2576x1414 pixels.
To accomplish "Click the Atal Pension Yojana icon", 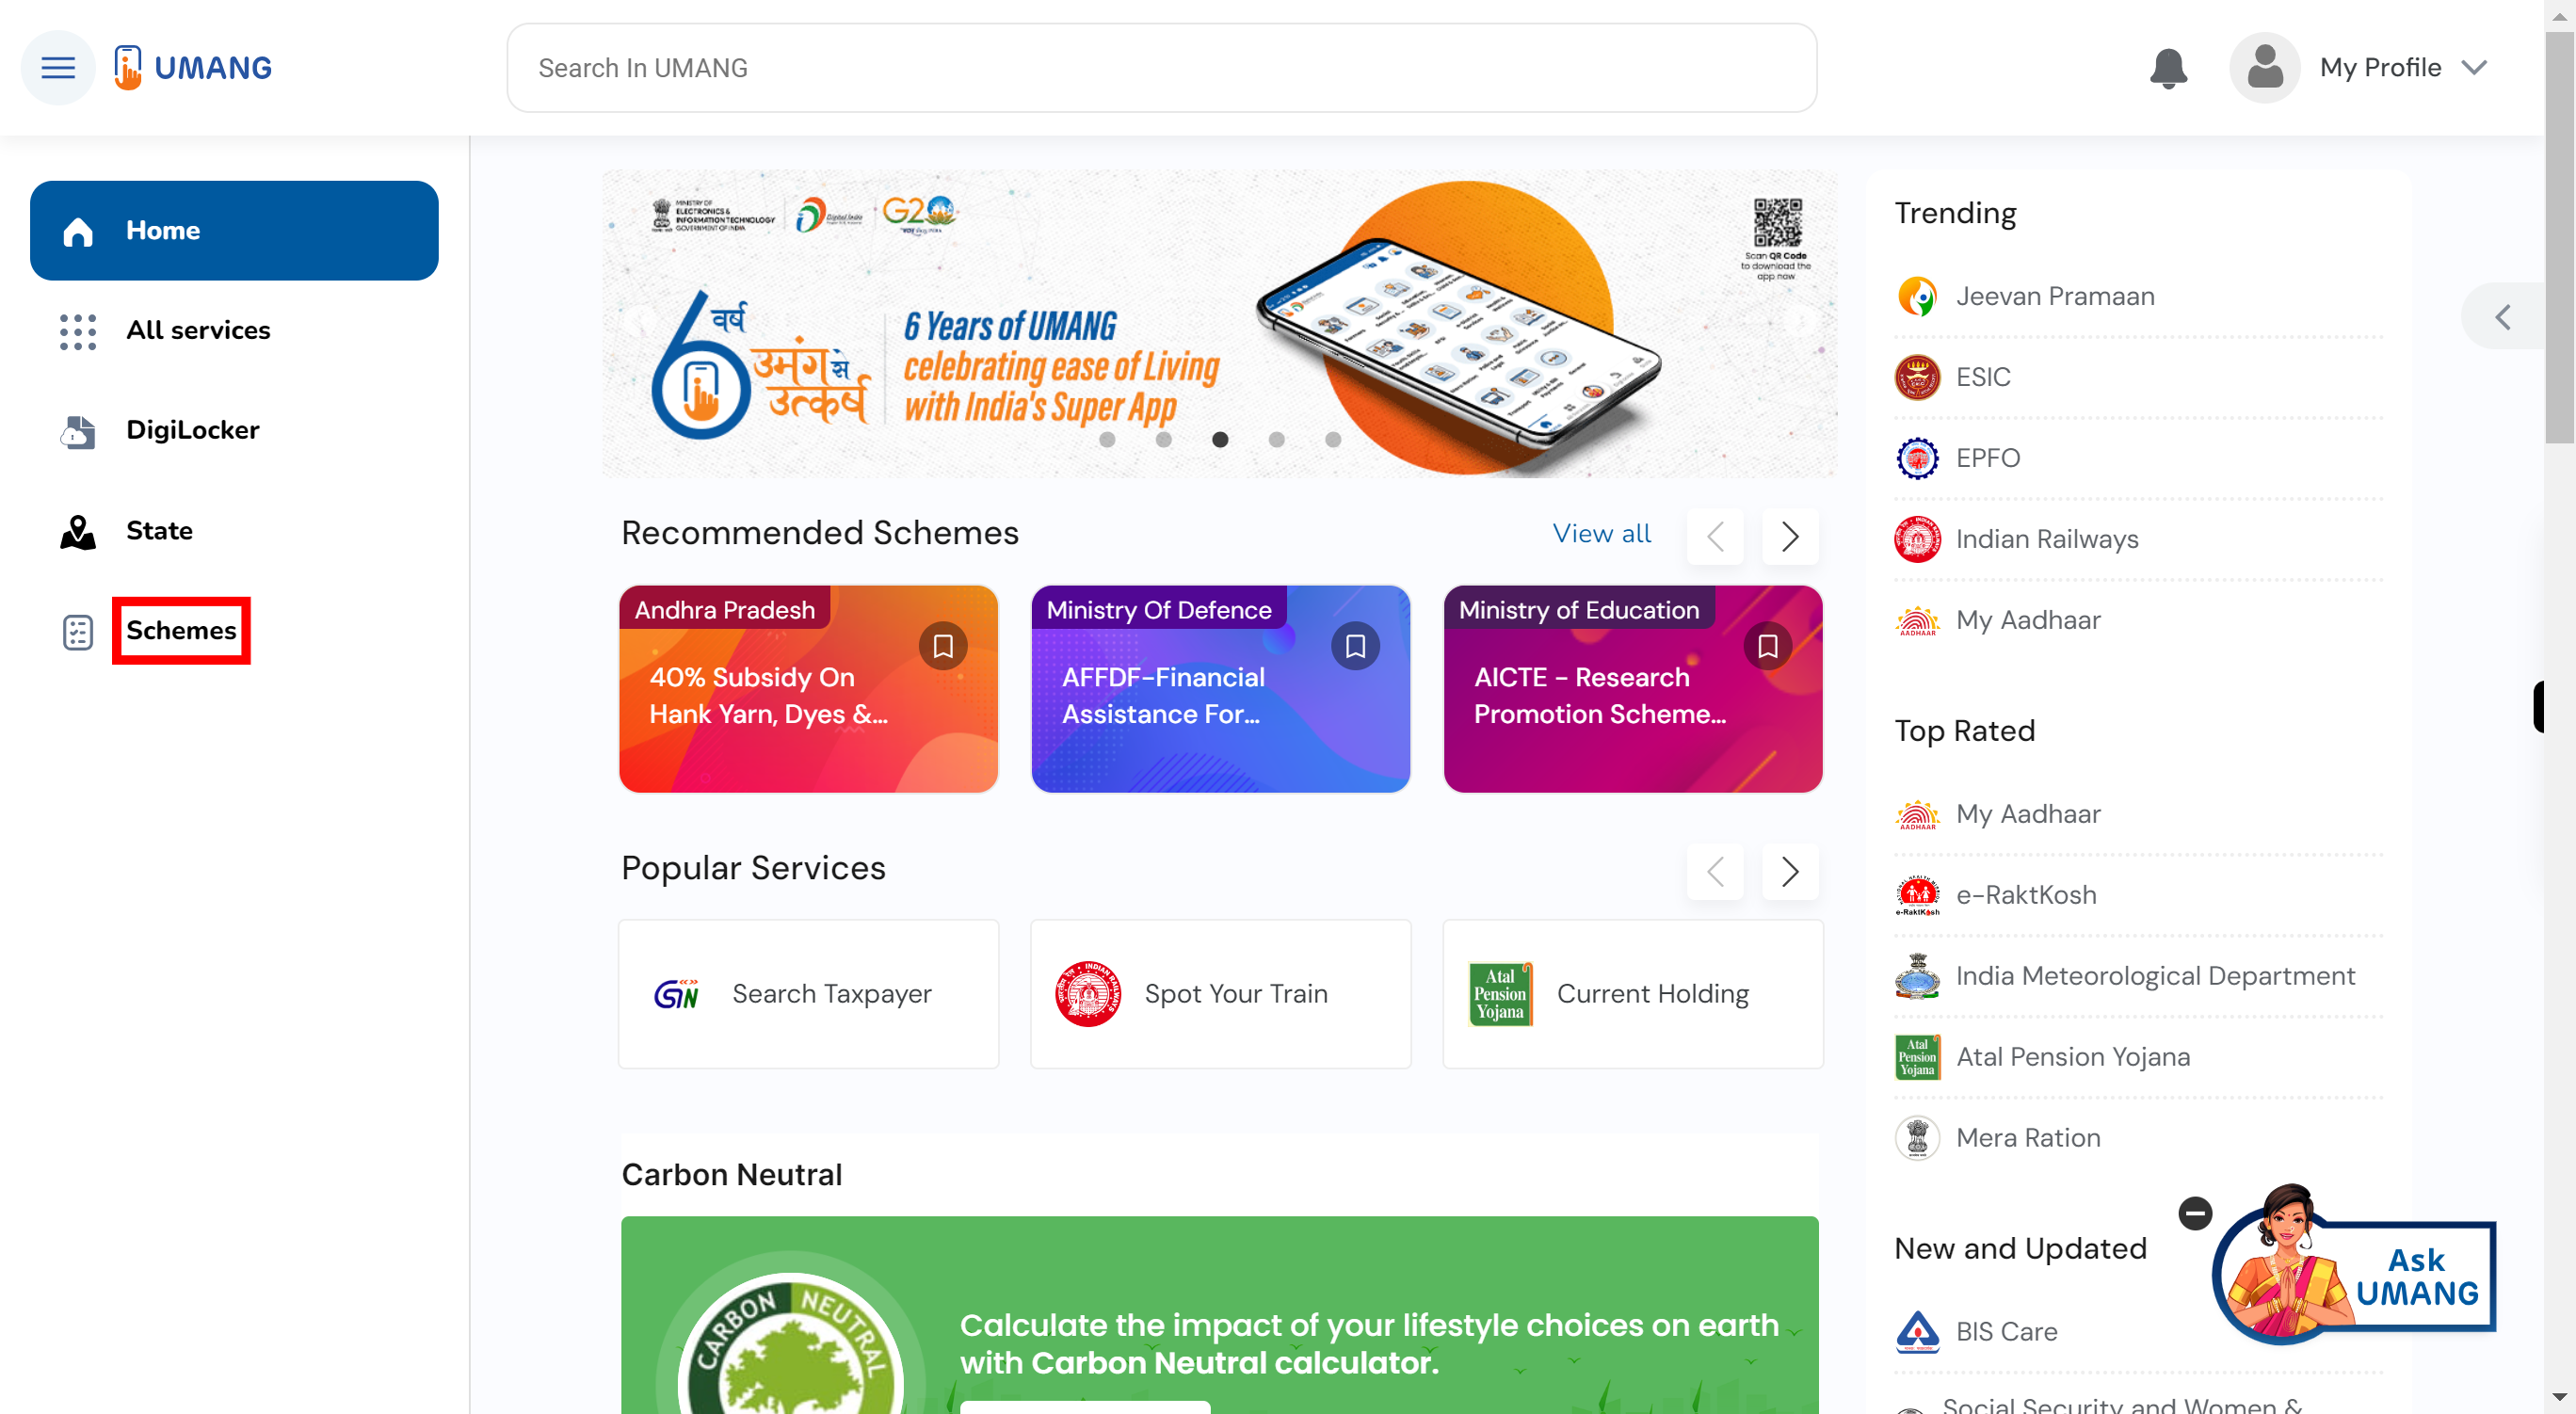I will pos(1915,1055).
